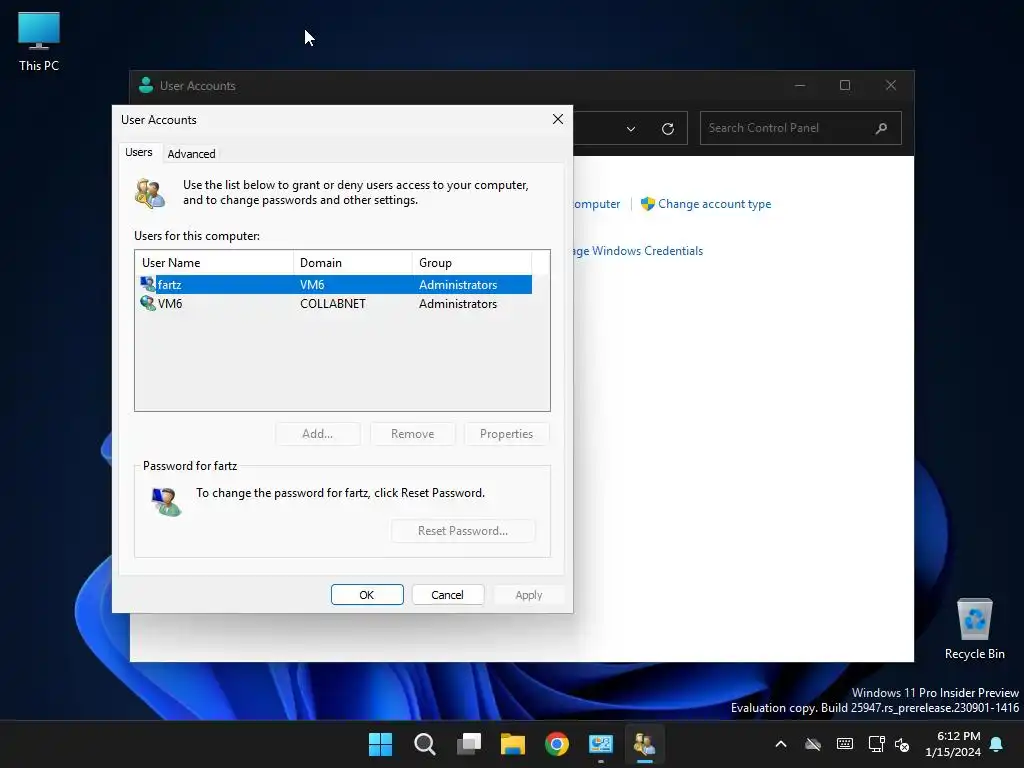Click the Apply button
The height and width of the screenshot is (768, 1024).
(528, 595)
